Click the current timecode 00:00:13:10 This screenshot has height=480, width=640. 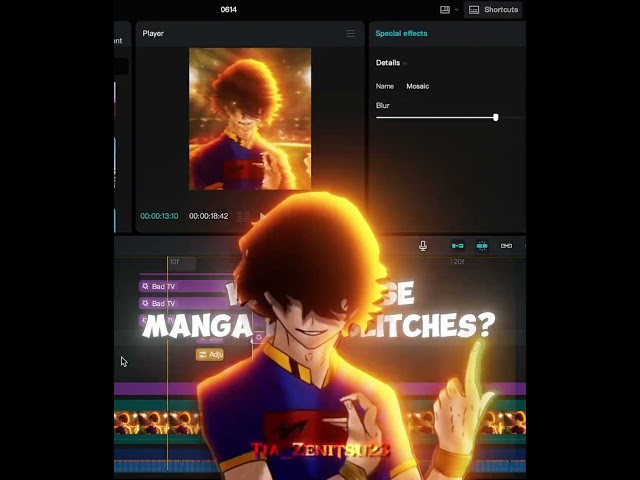[159, 216]
